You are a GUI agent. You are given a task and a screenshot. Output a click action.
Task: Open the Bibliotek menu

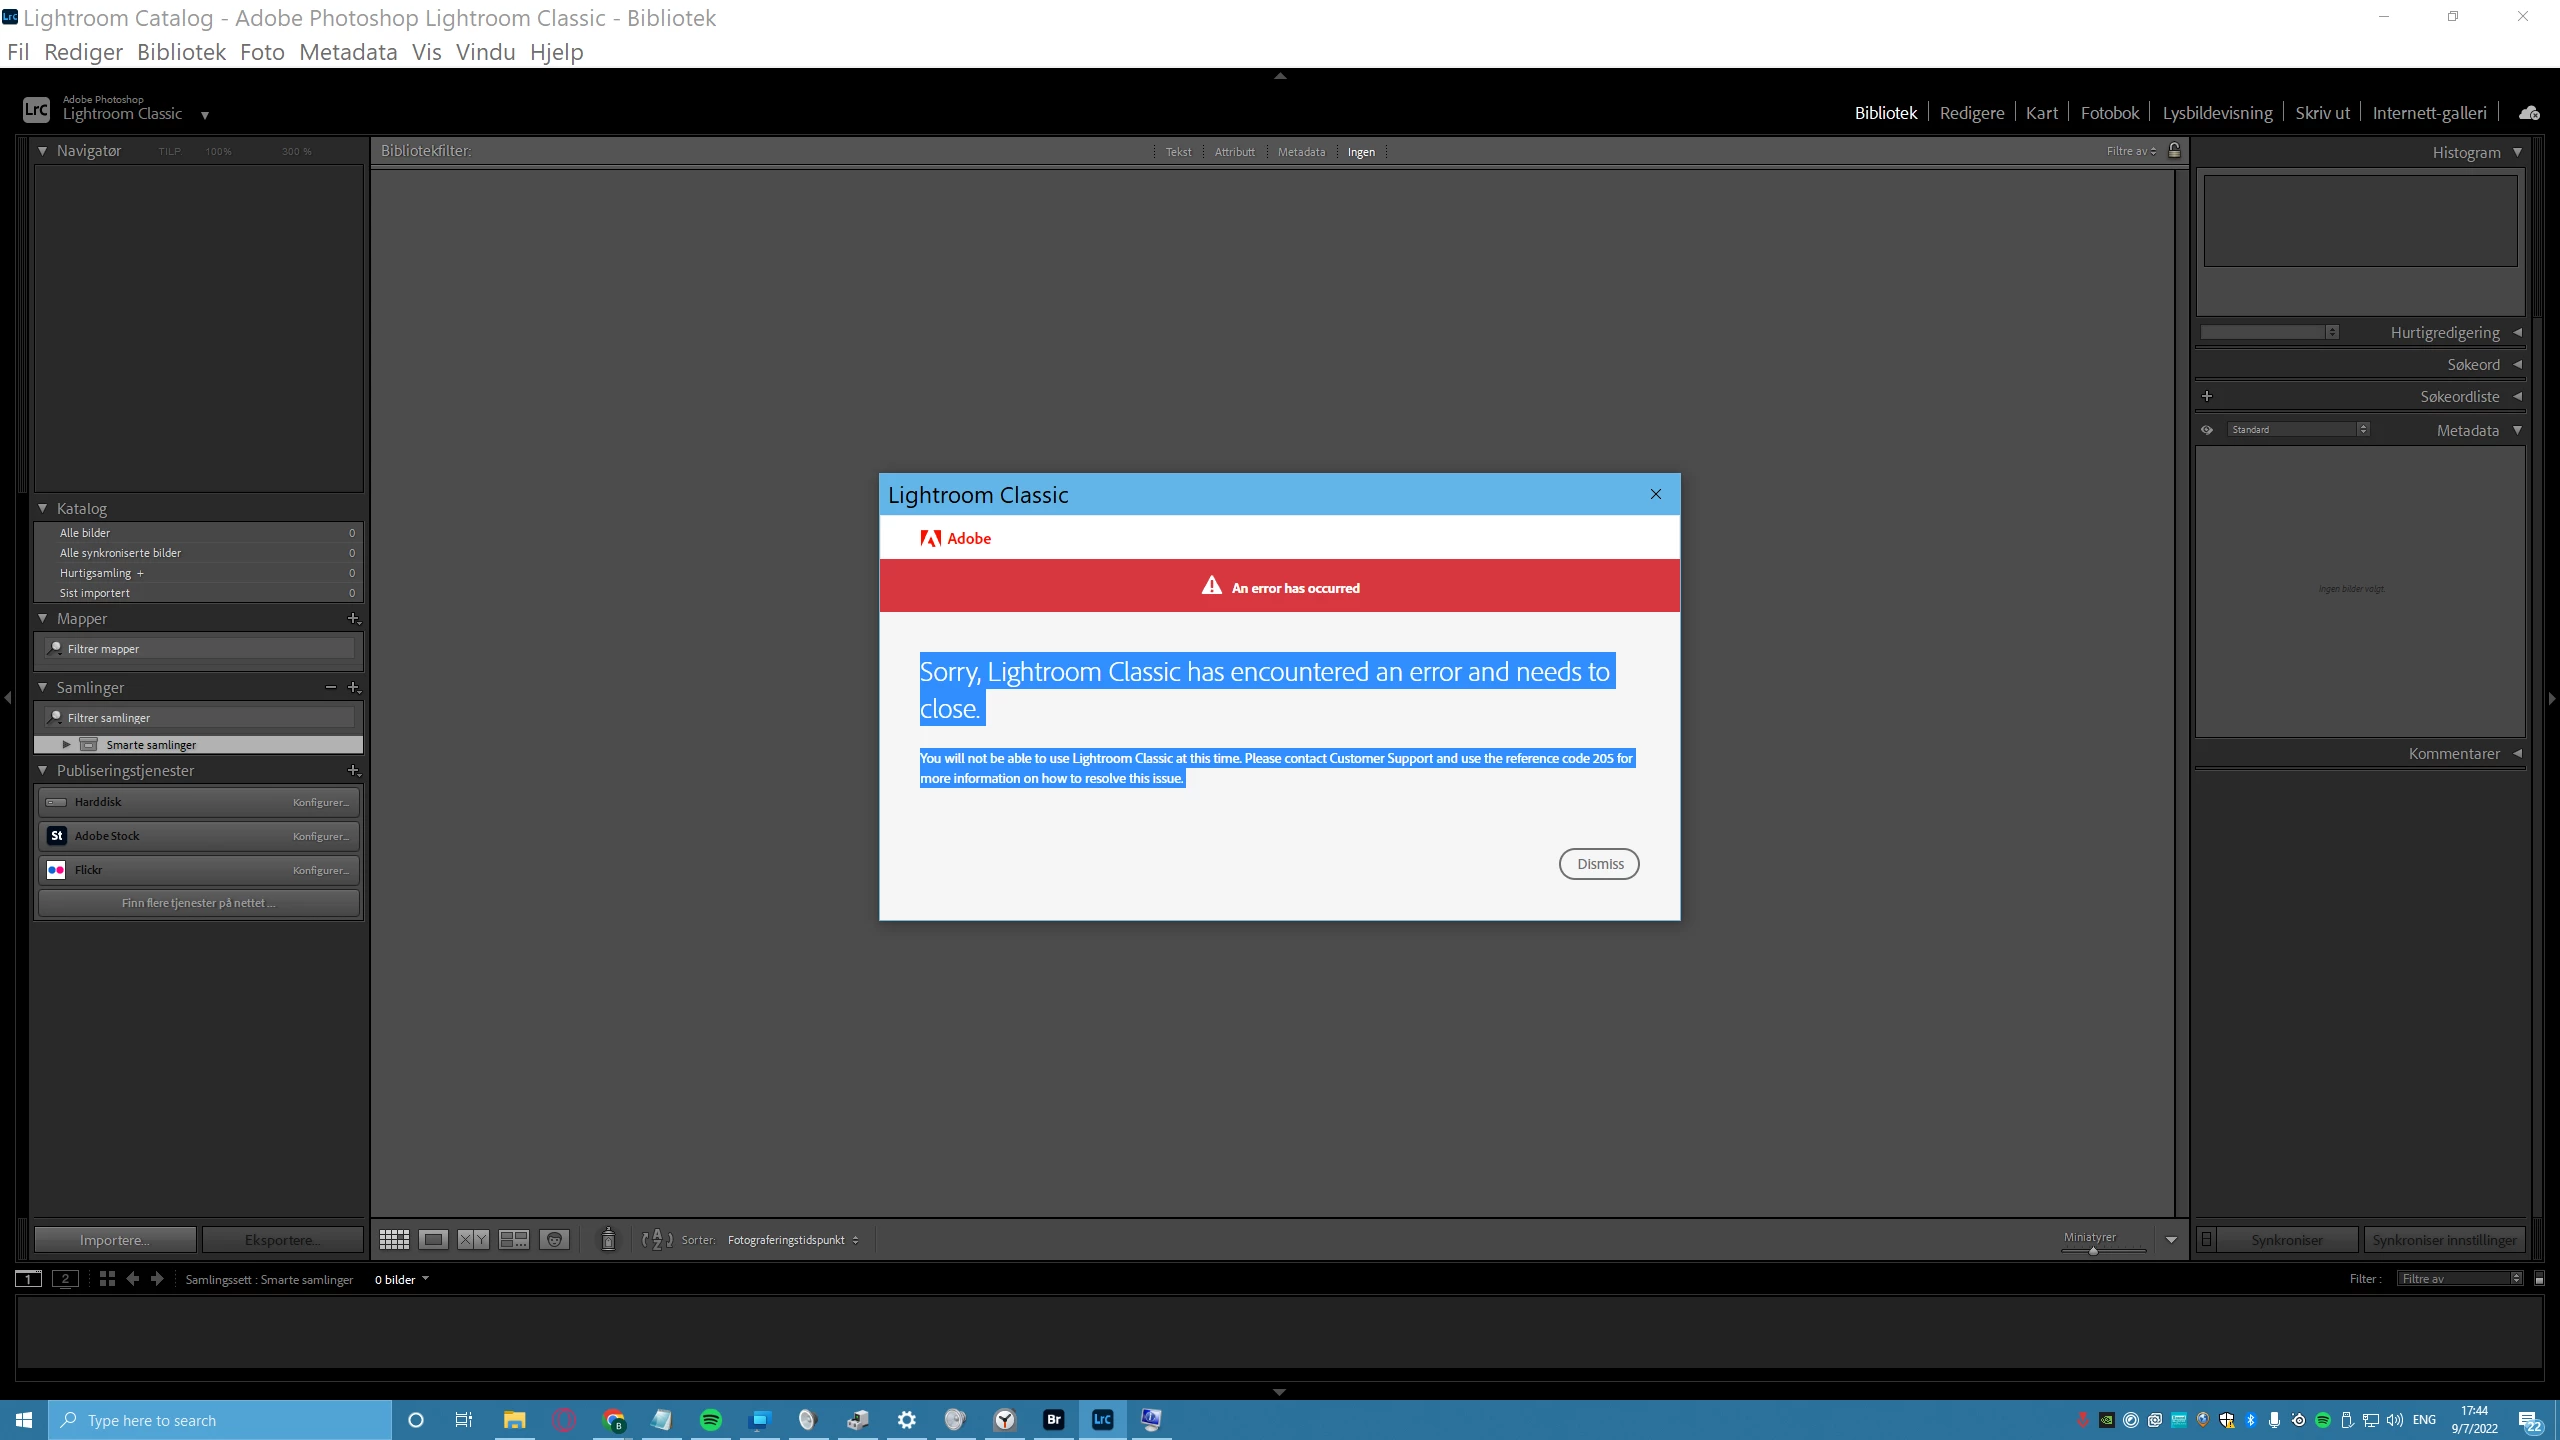pyautogui.click(x=181, y=52)
